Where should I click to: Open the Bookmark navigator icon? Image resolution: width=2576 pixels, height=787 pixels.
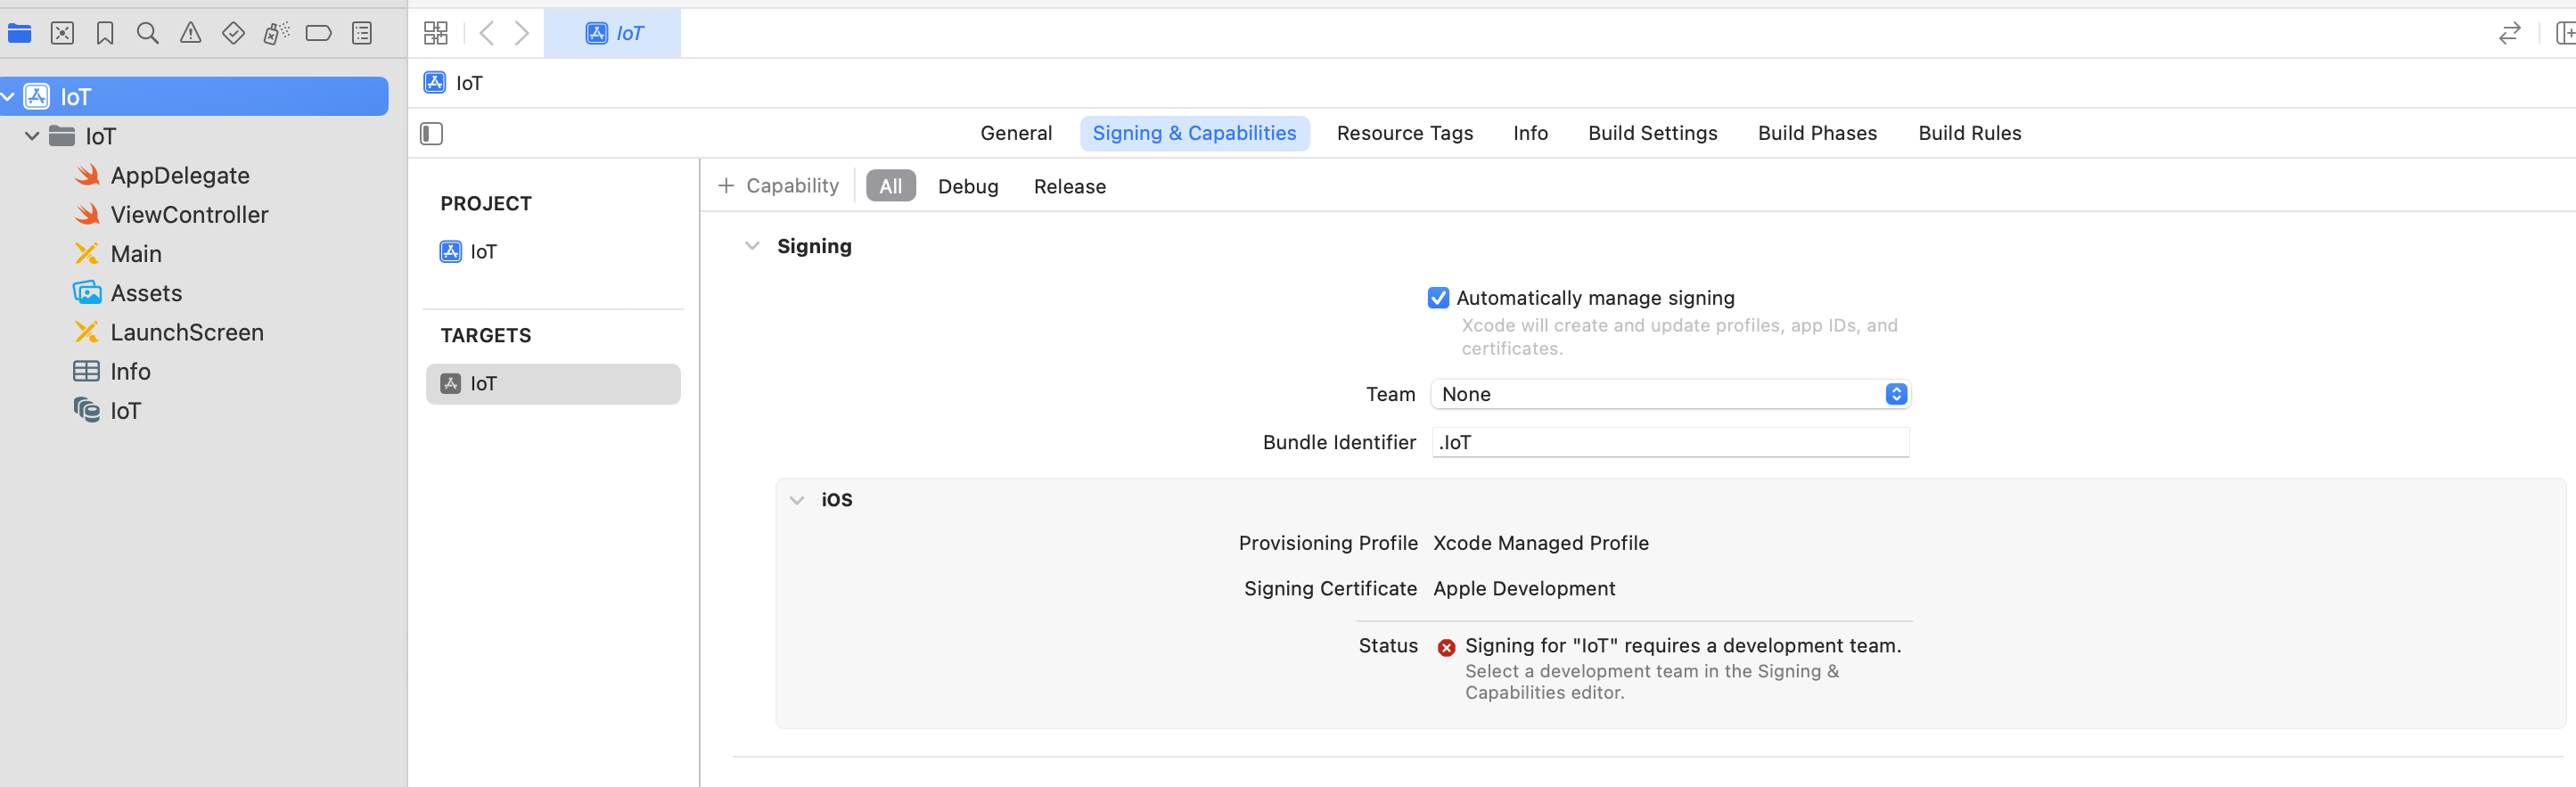point(105,33)
